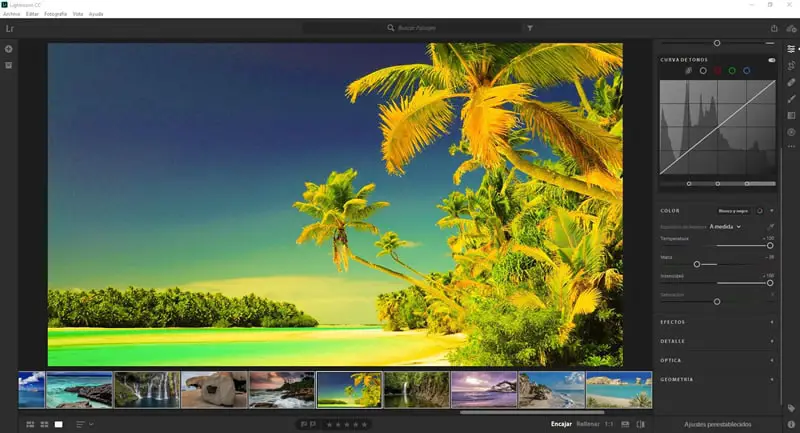Screen dimensions: 800x433
Task: Select the Brush adjustment tool
Action: 791,99
